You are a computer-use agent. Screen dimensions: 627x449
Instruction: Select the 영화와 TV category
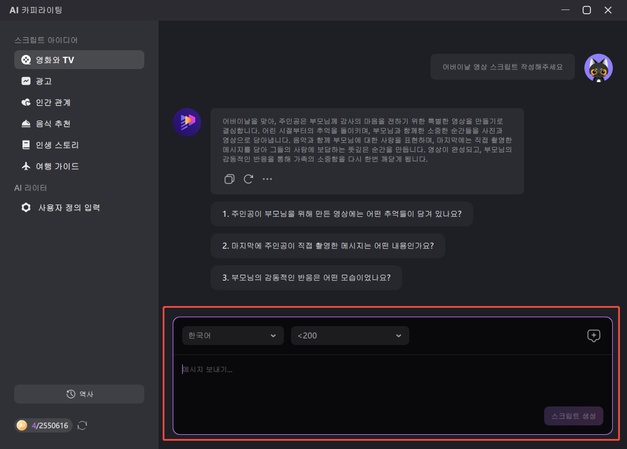point(79,60)
